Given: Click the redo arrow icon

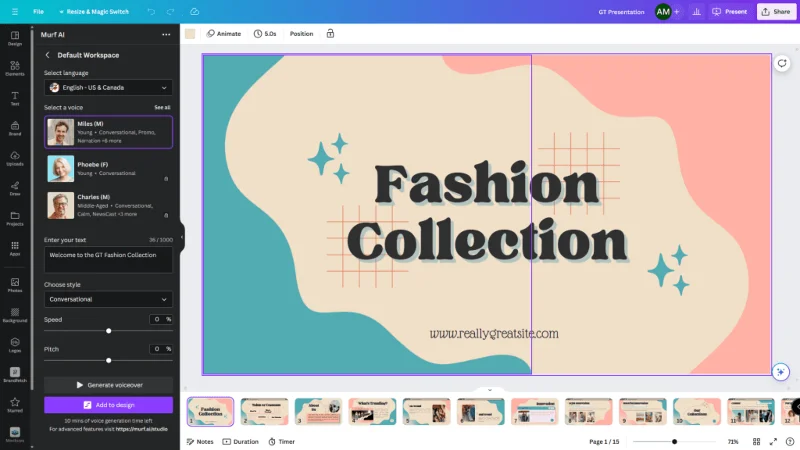Looking at the screenshot, I should click(170, 11).
